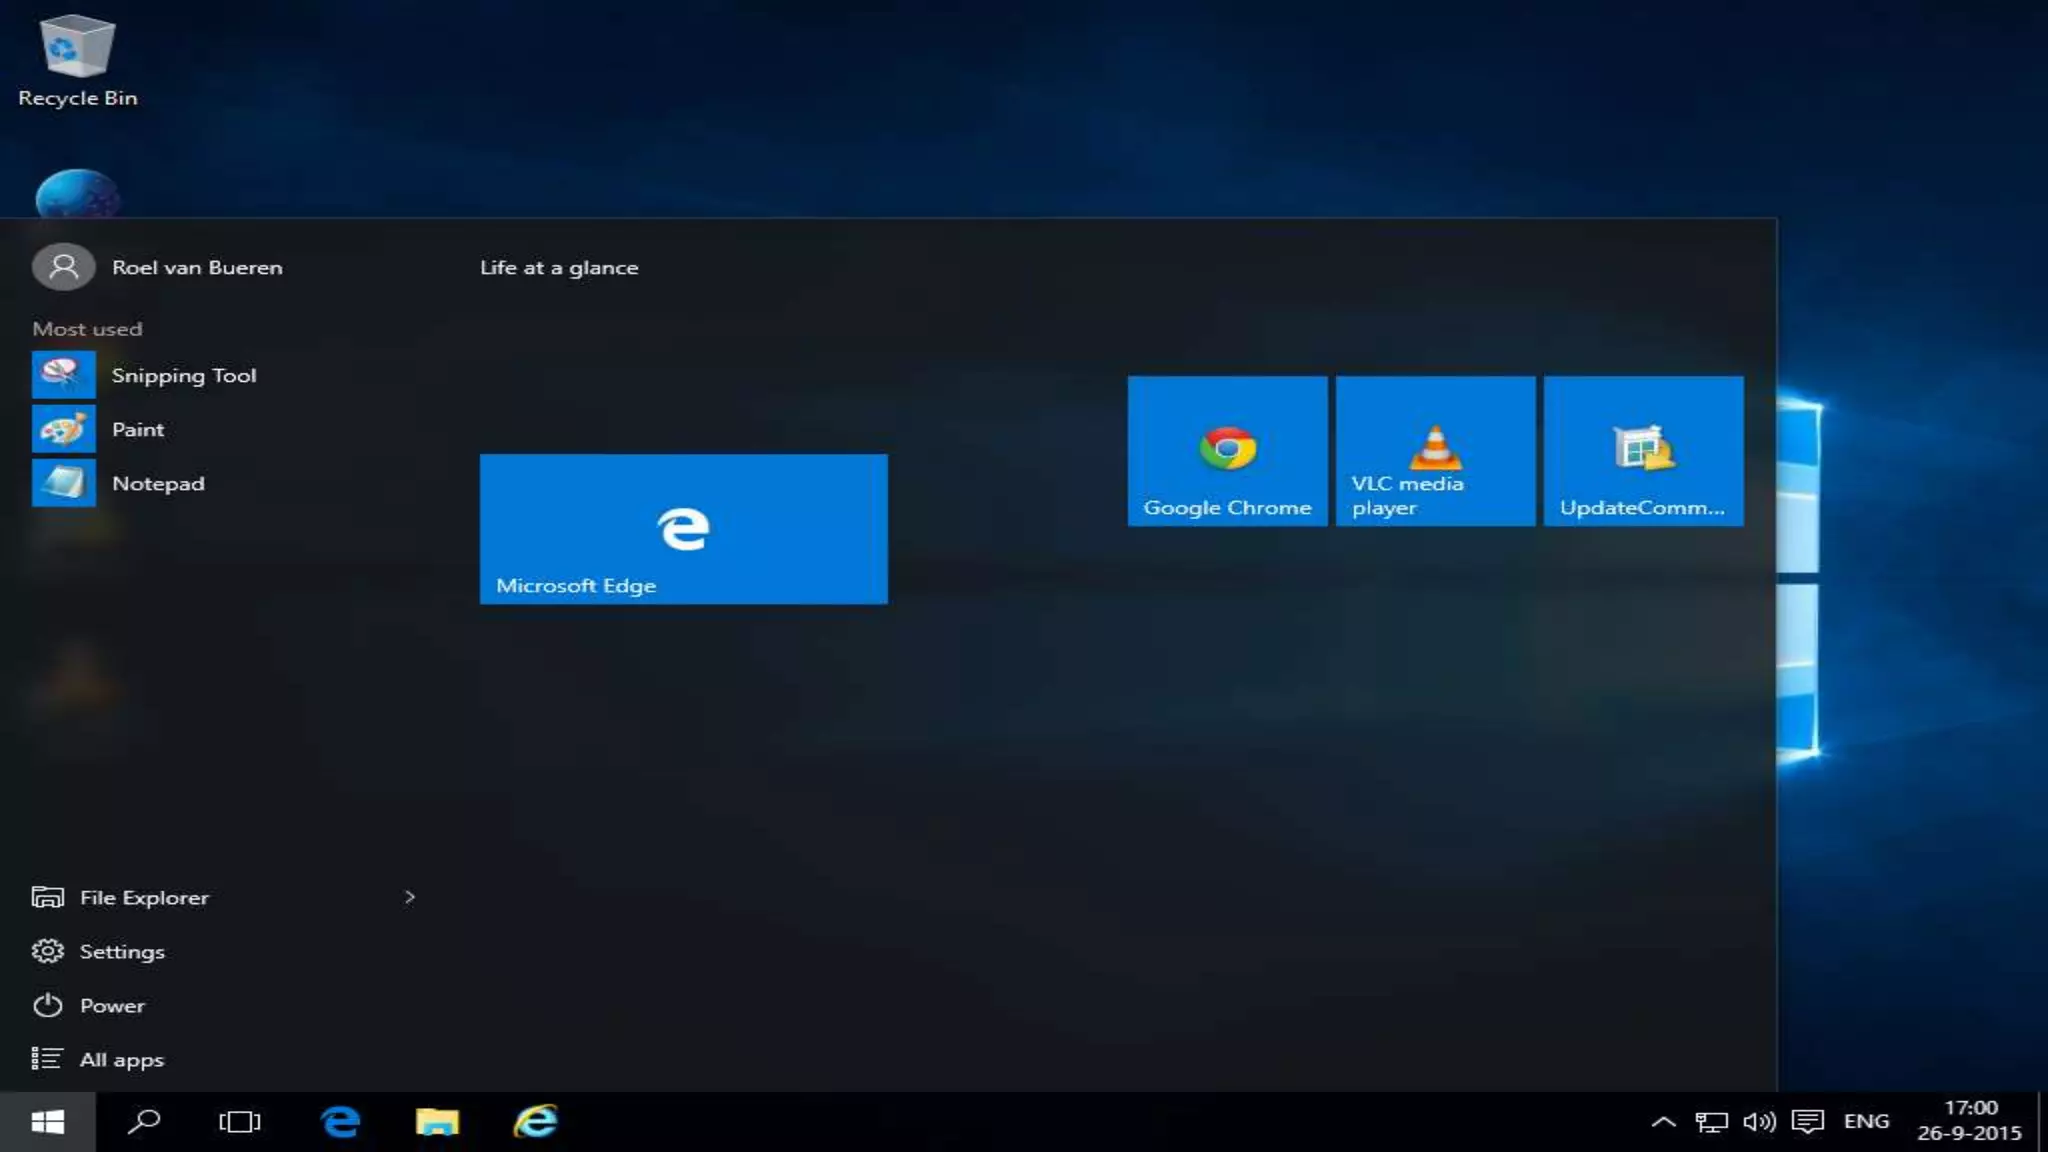The image size is (2048, 1152).
Task: Click the Roel van Bueren user account
Action: pyautogui.click(x=158, y=267)
